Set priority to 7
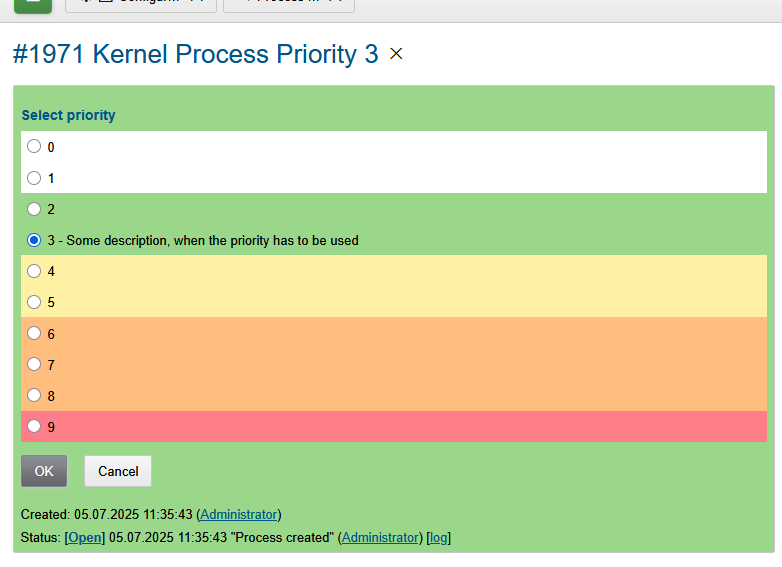 tap(34, 364)
